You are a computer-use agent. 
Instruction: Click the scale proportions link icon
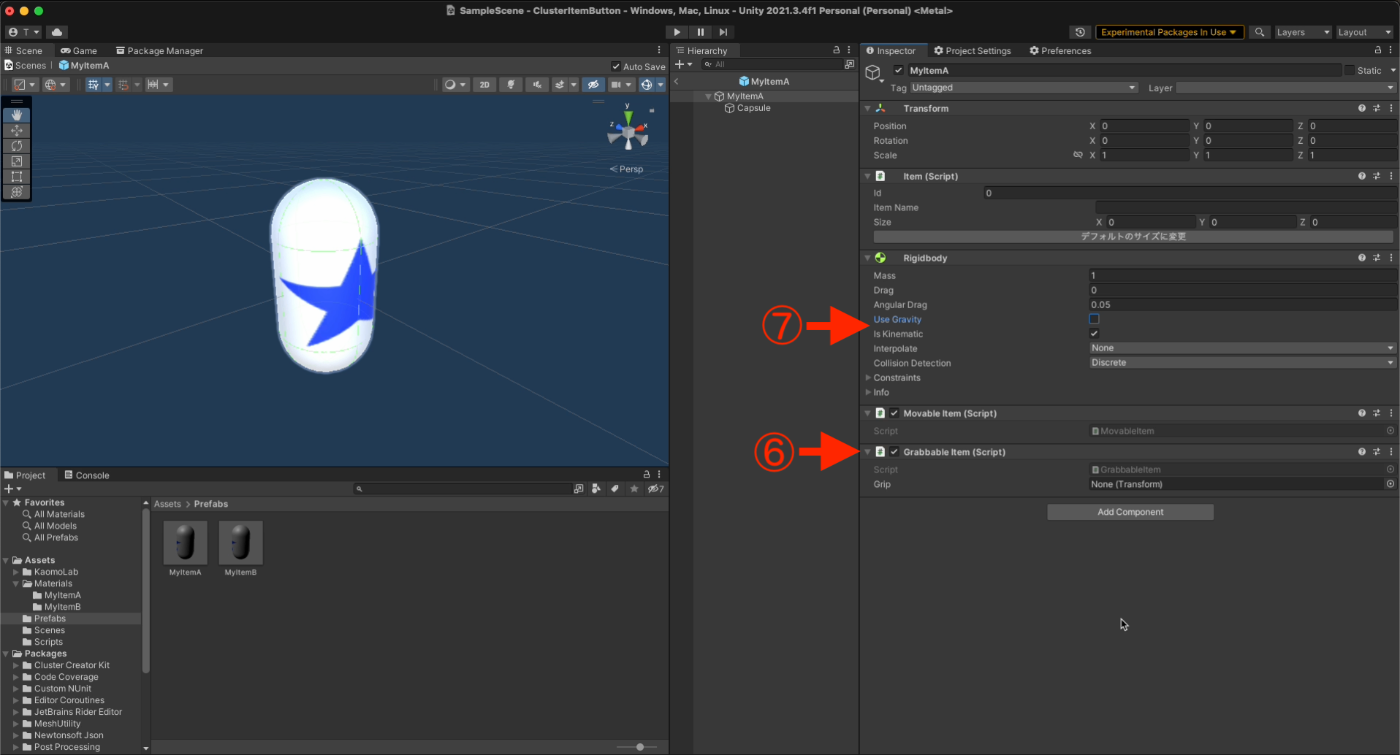click(x=1078, y=155)
